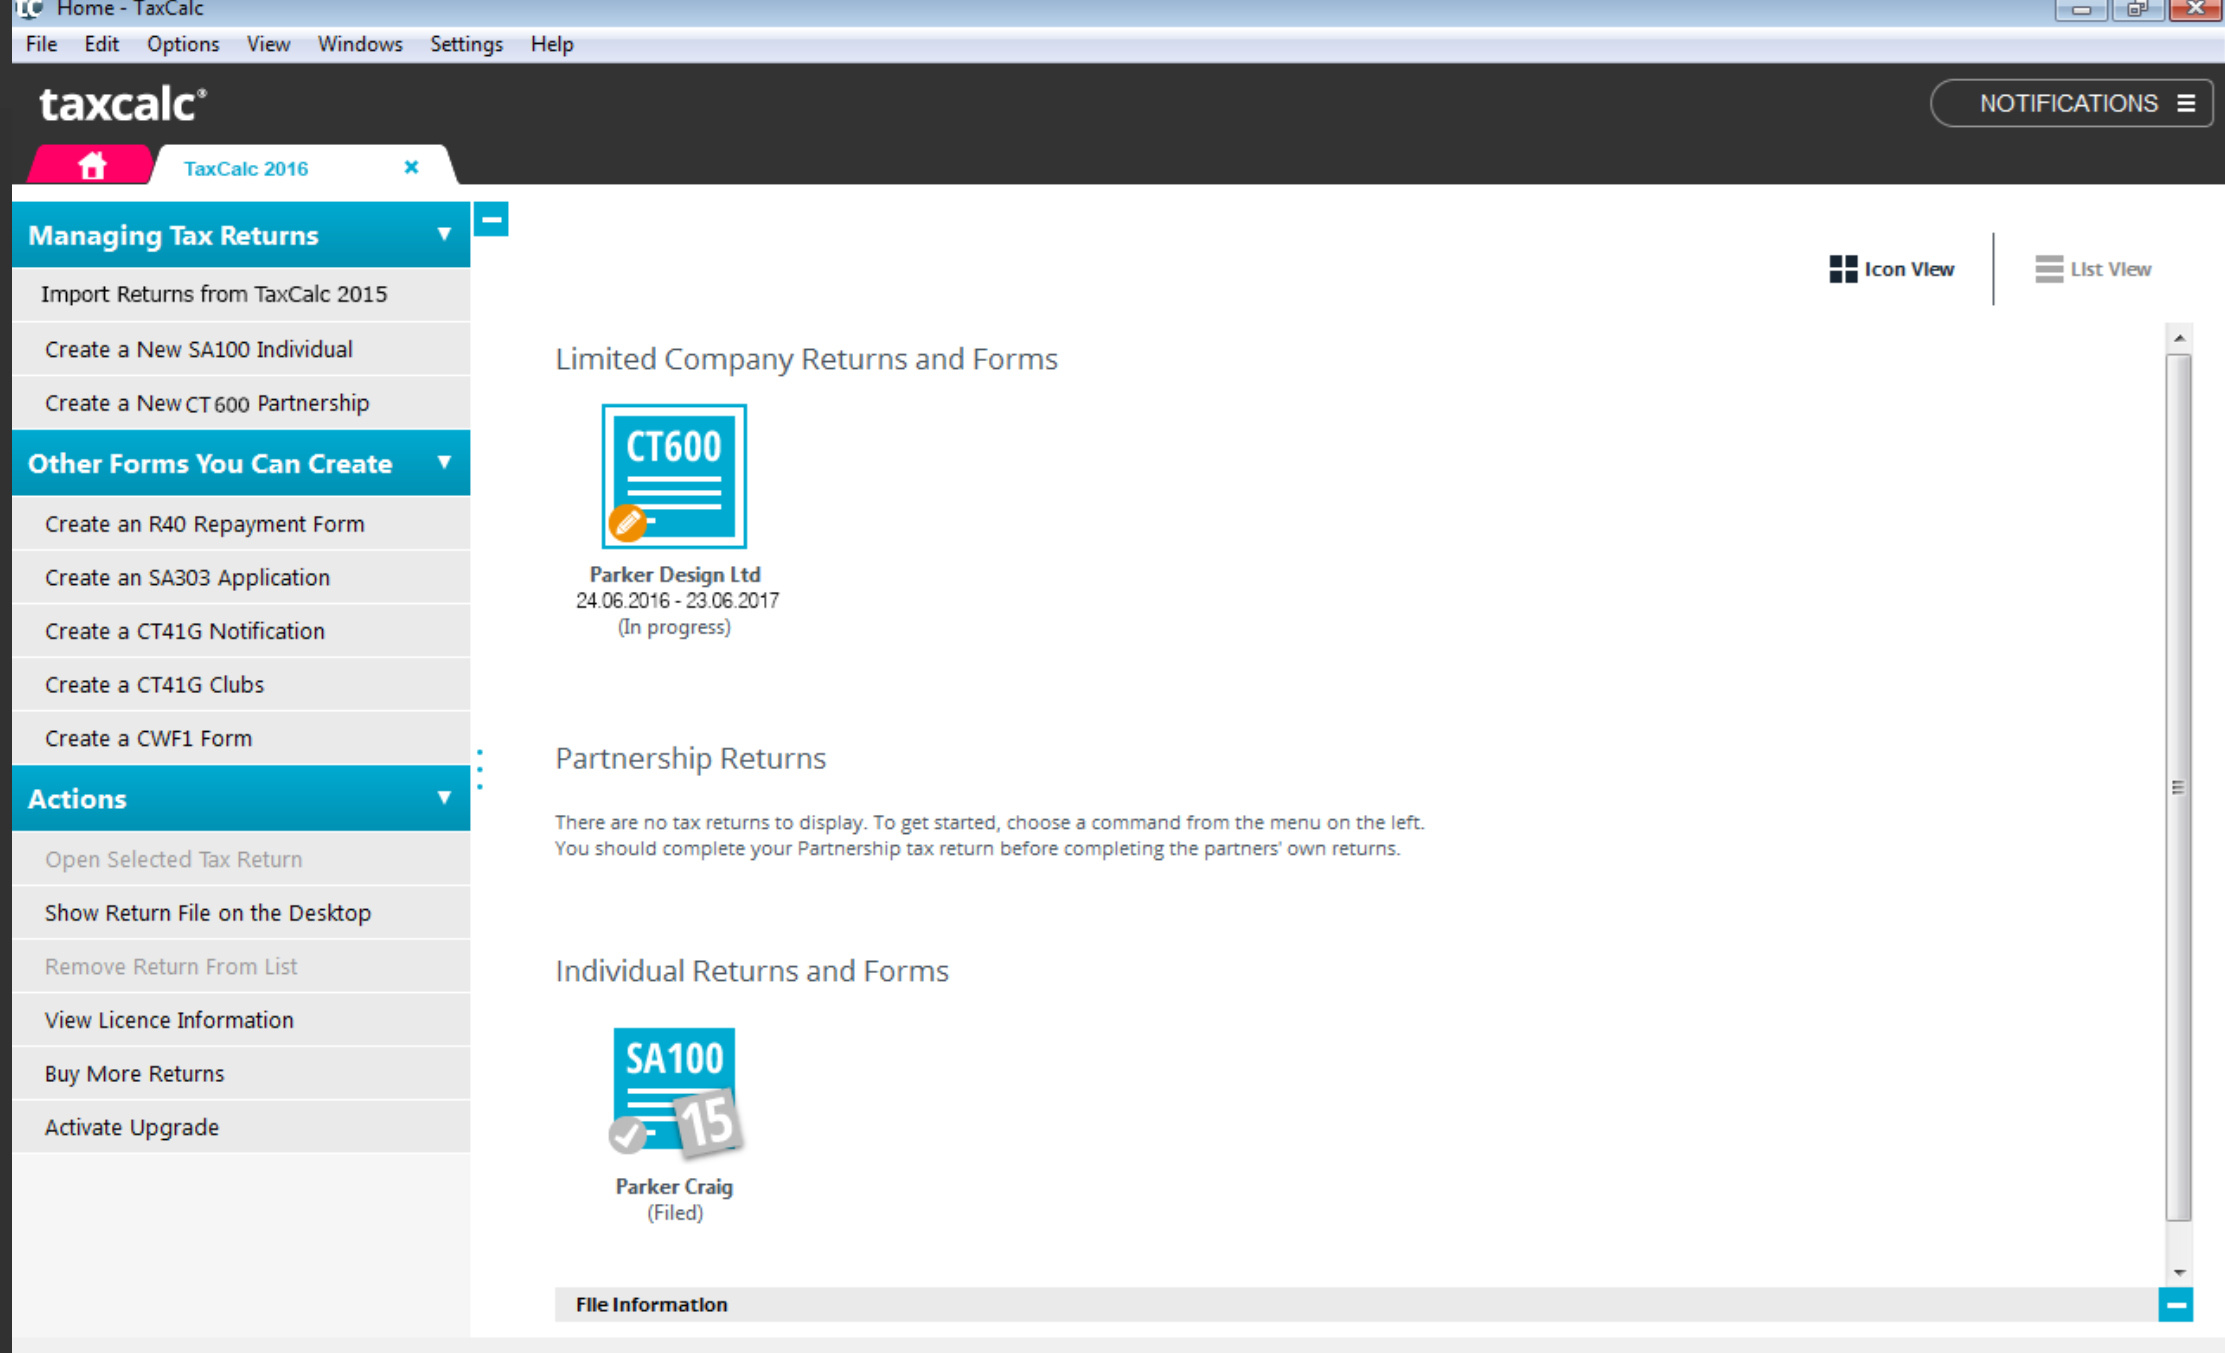
Task: Create a New SA100 Individual return
Action: pos(241,349)
